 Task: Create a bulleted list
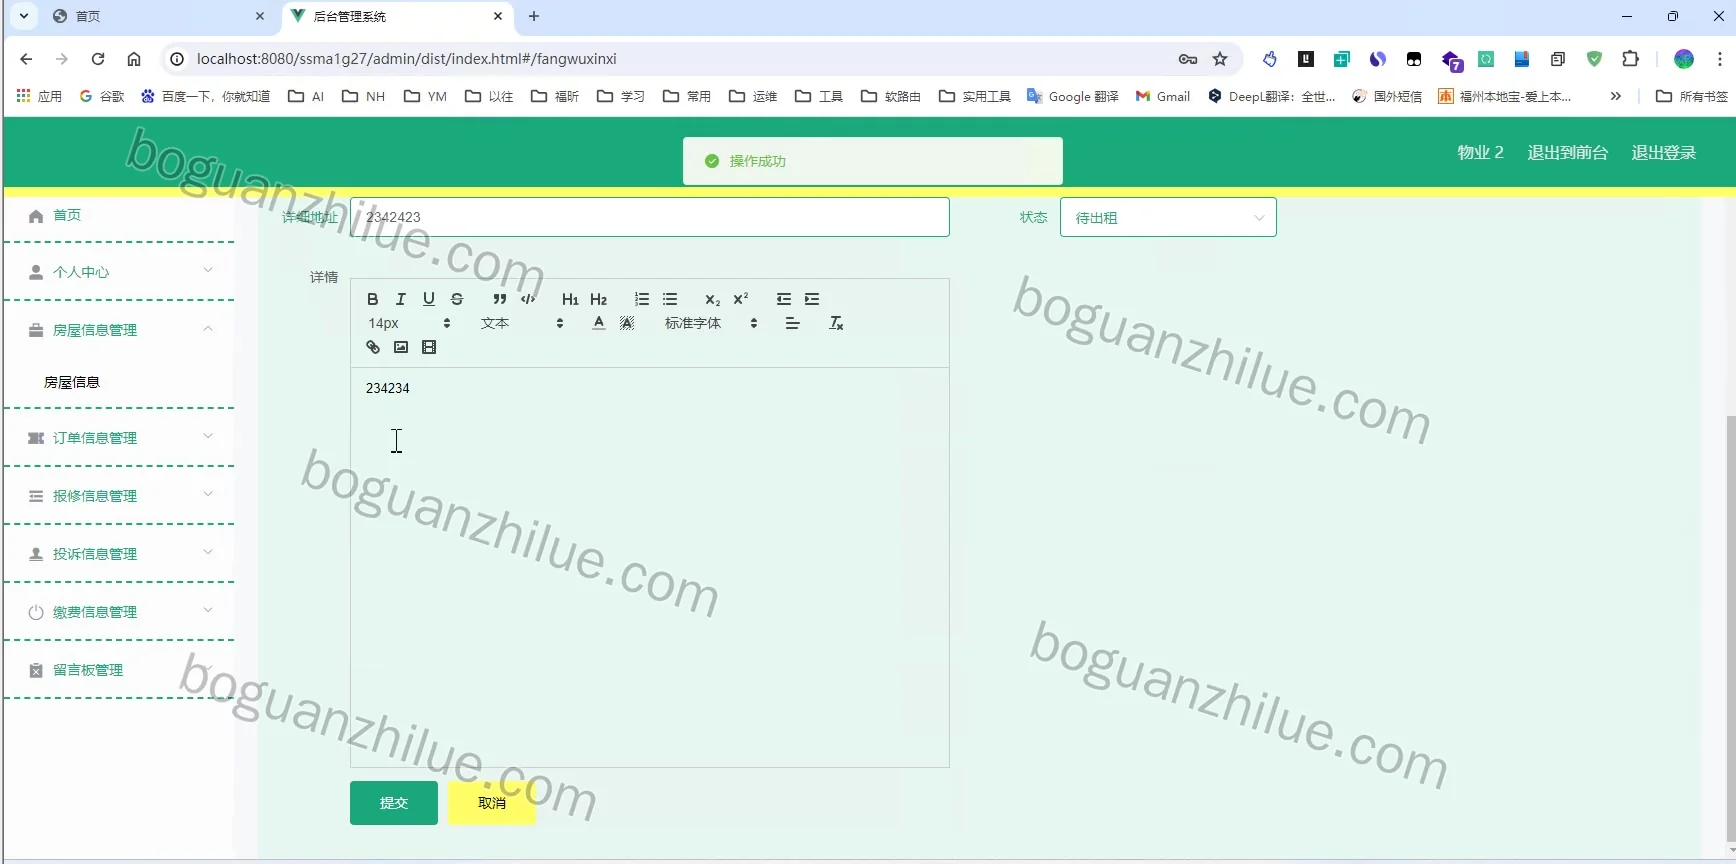pyautogui.click(x=670, y=299)
